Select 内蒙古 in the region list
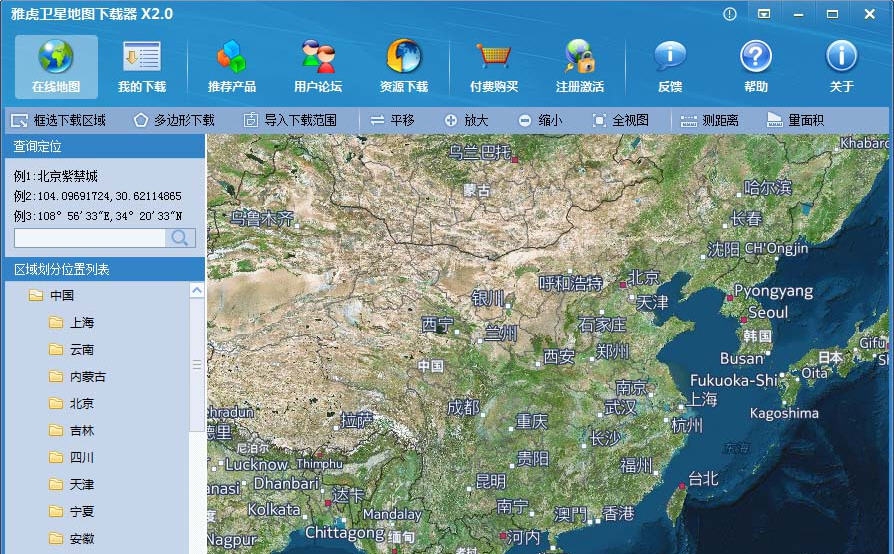Screen dimensions: 894x554 tap(88, 377)
